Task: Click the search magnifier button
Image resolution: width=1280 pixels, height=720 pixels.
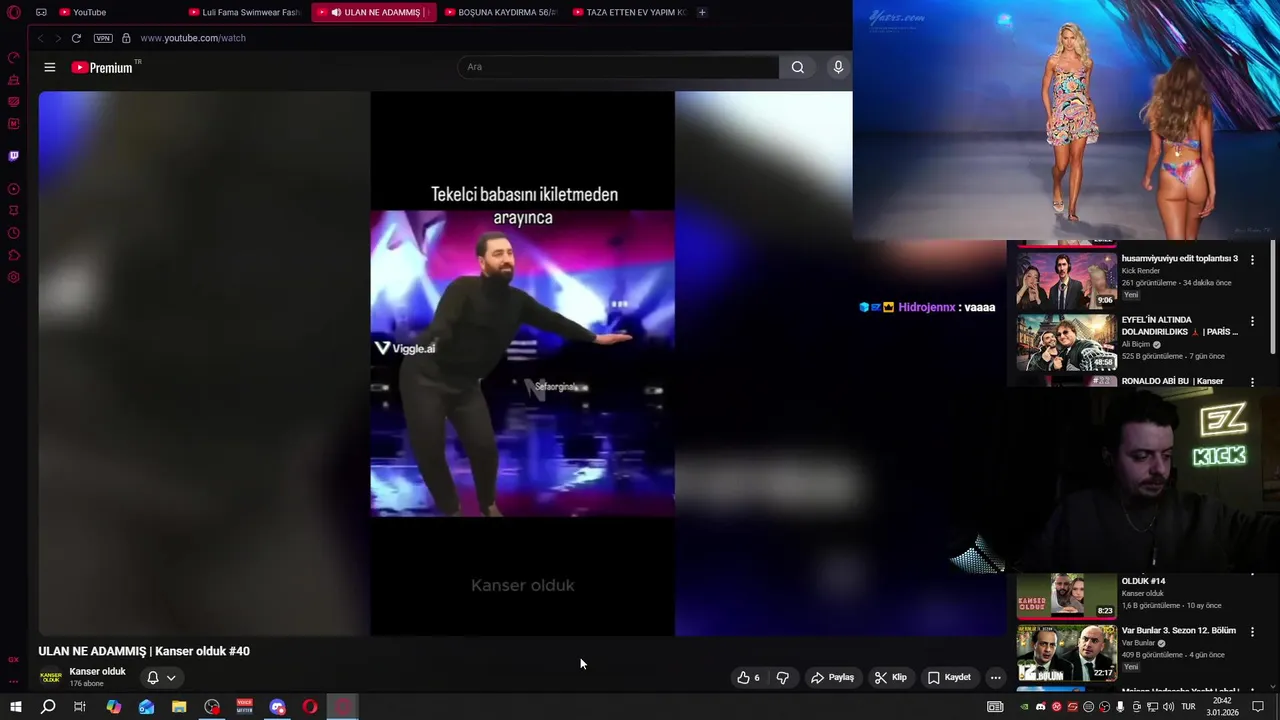Action: coord(797,67)
